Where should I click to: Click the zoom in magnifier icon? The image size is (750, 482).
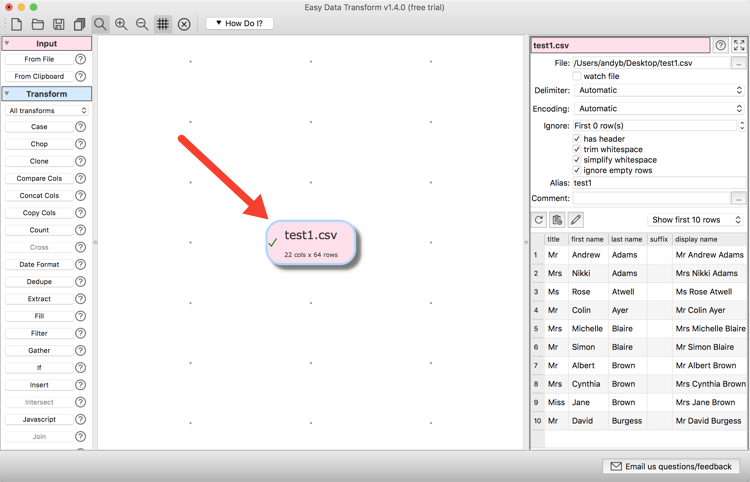pos(121,24)
